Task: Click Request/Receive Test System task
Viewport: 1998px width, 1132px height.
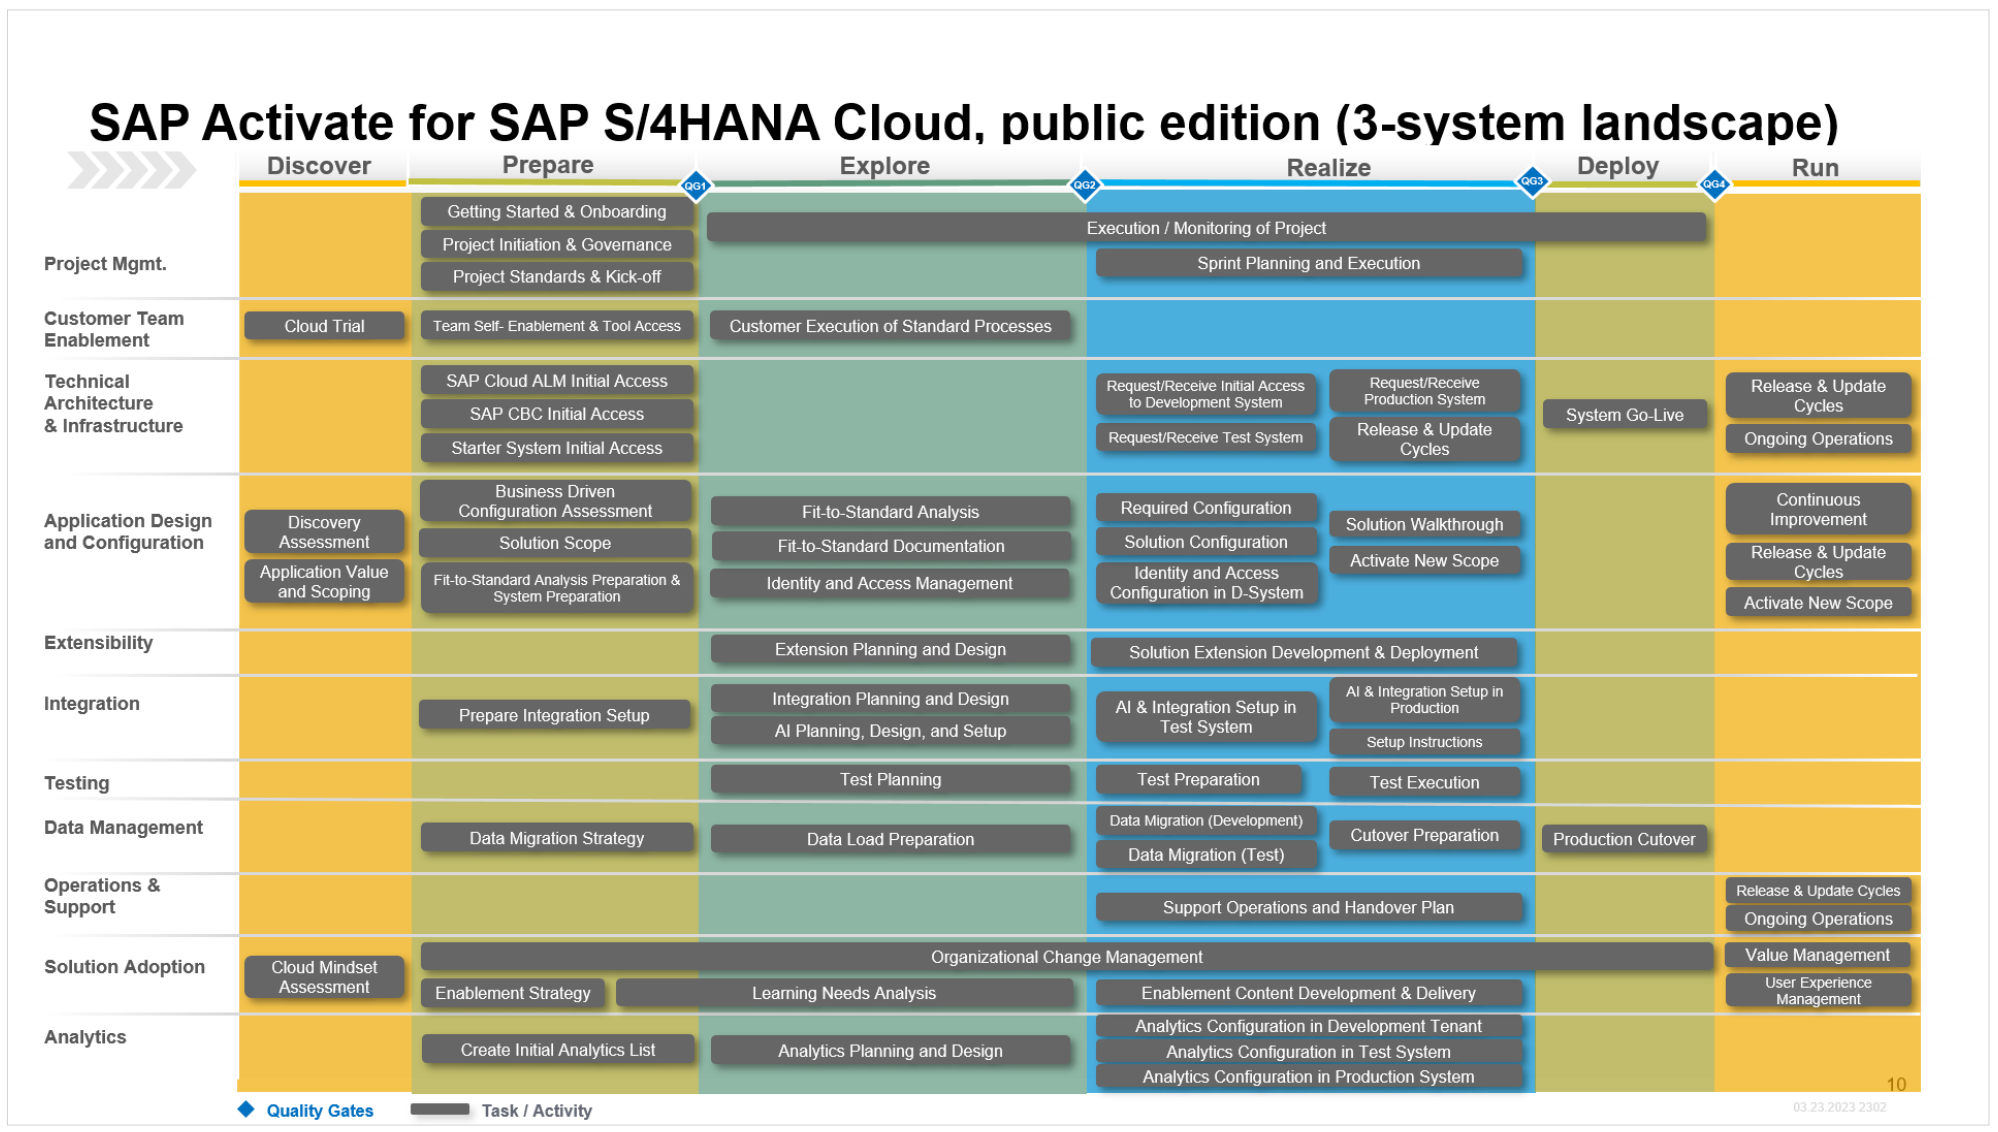Action: [1206, 438]
